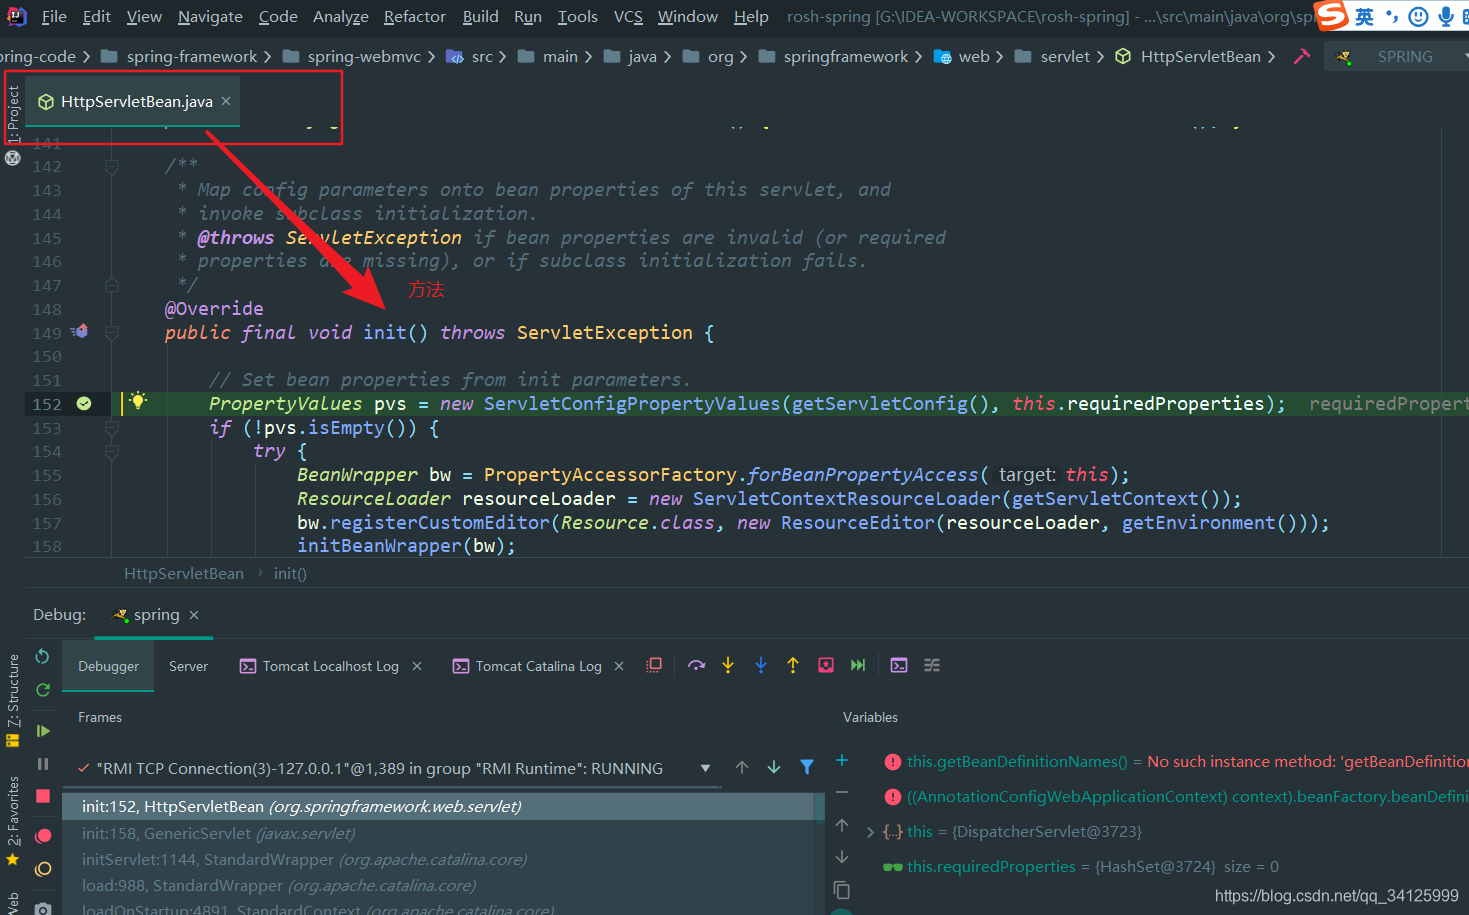Close the HttpServletBean.java editor tab
Image resolution: width=1469 pixels, height=915 pixels.
(x=226, y=101)
